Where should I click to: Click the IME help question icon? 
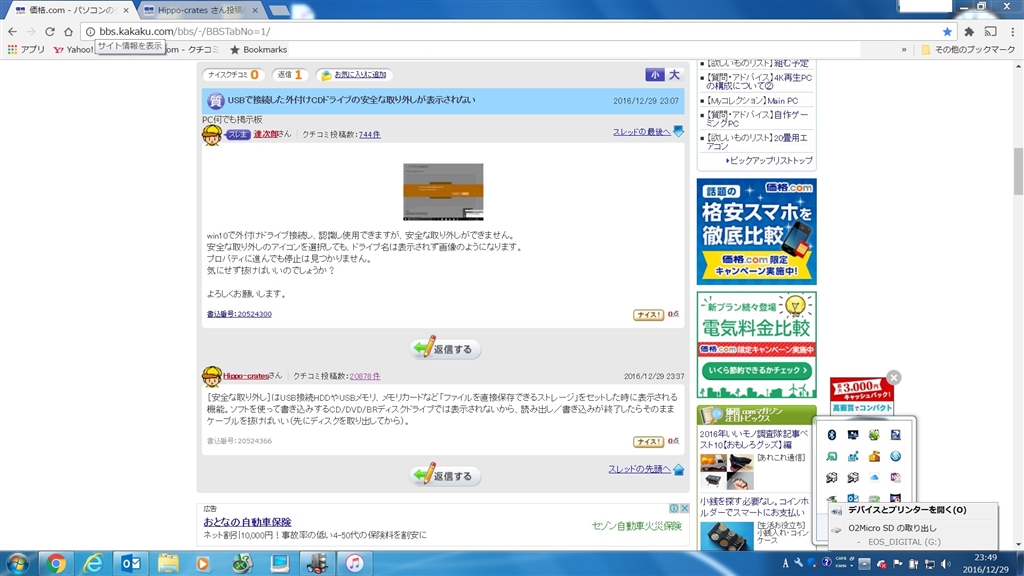point(826,562)
